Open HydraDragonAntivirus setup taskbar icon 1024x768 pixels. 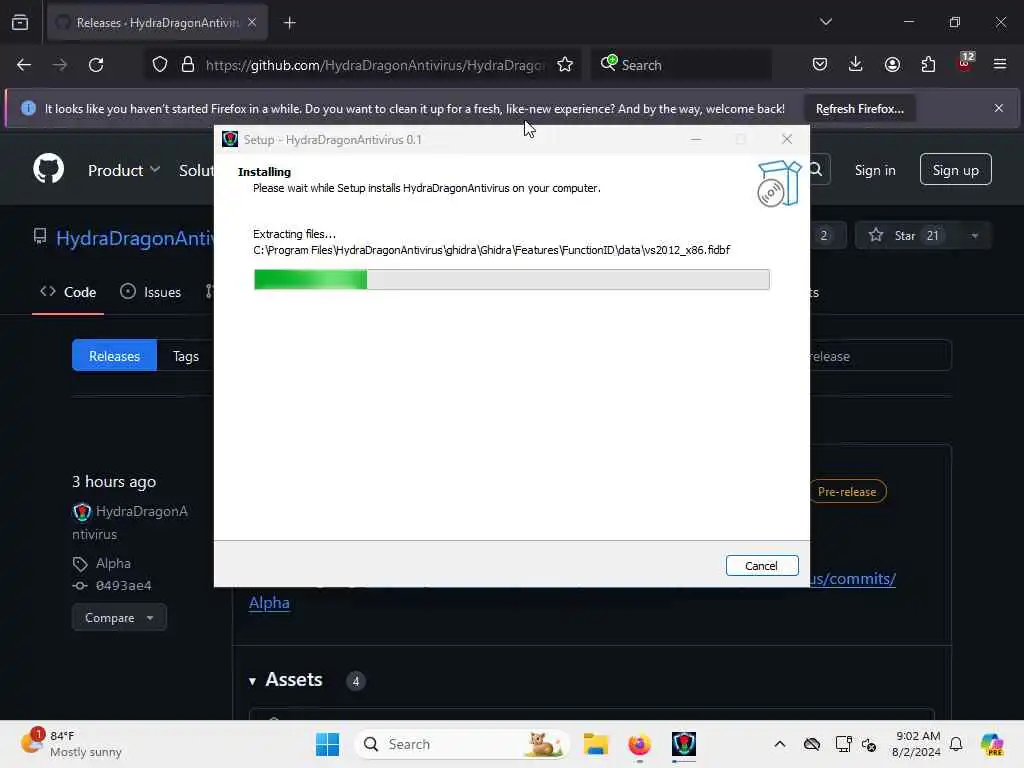[x=684, y=744]
